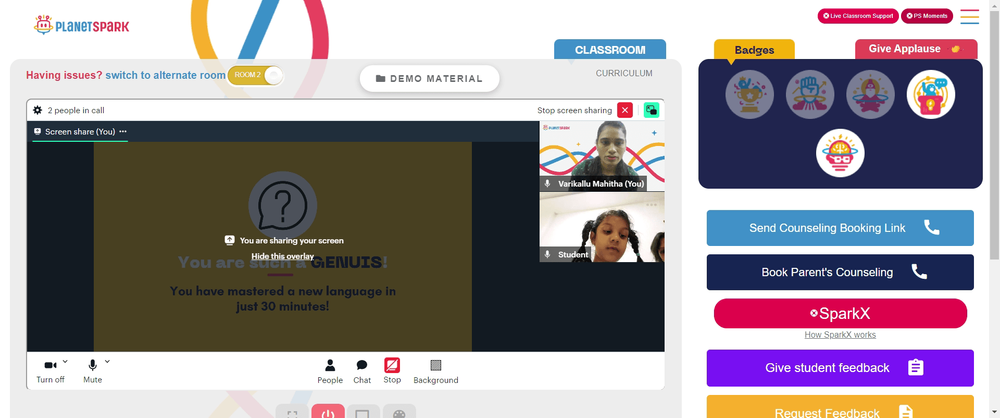Click the red power button below the call
Image resolution: width=1000 pixels, height=418 pixels.
(328, 412)
